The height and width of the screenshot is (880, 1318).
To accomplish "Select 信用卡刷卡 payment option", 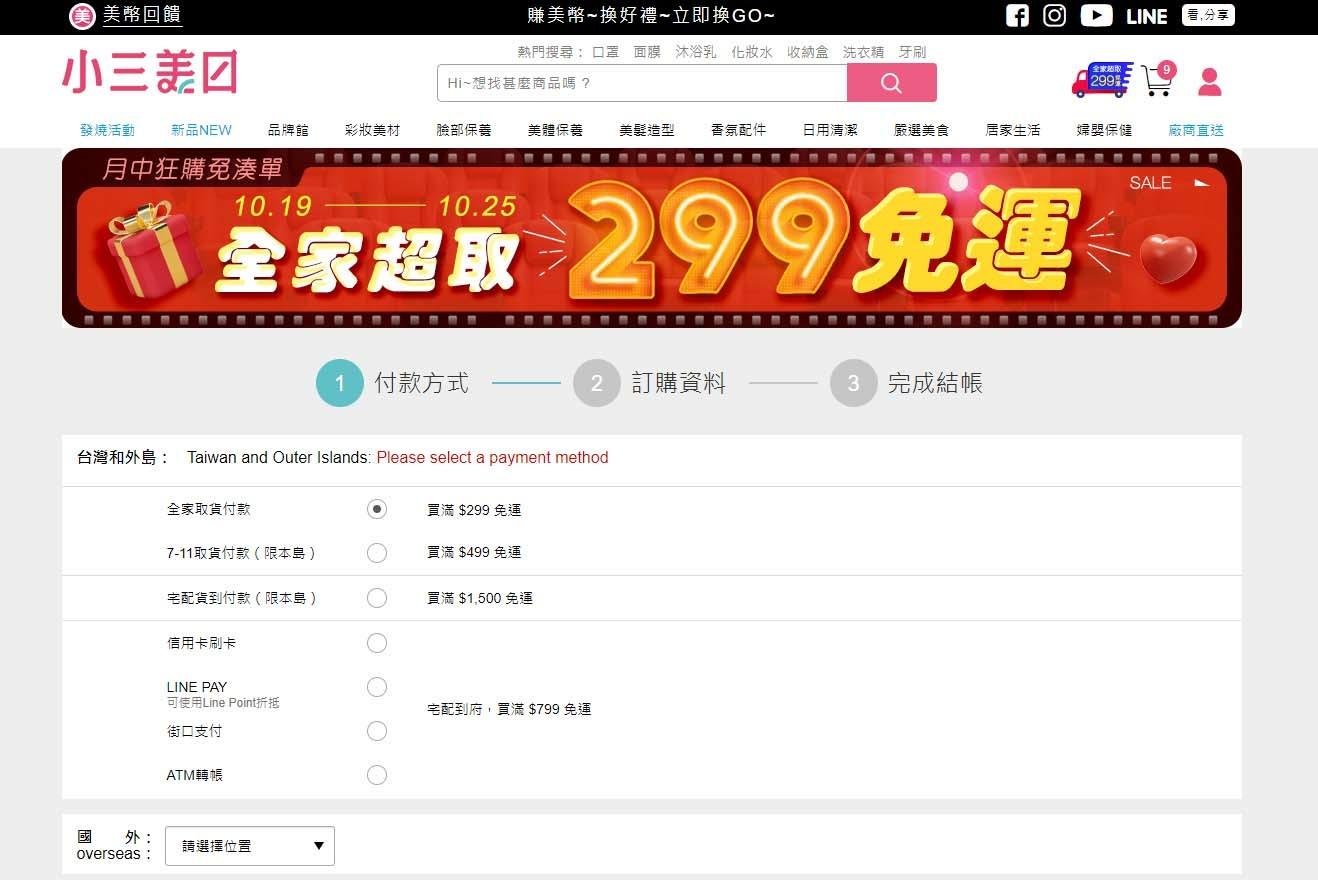I will (376, 643).
